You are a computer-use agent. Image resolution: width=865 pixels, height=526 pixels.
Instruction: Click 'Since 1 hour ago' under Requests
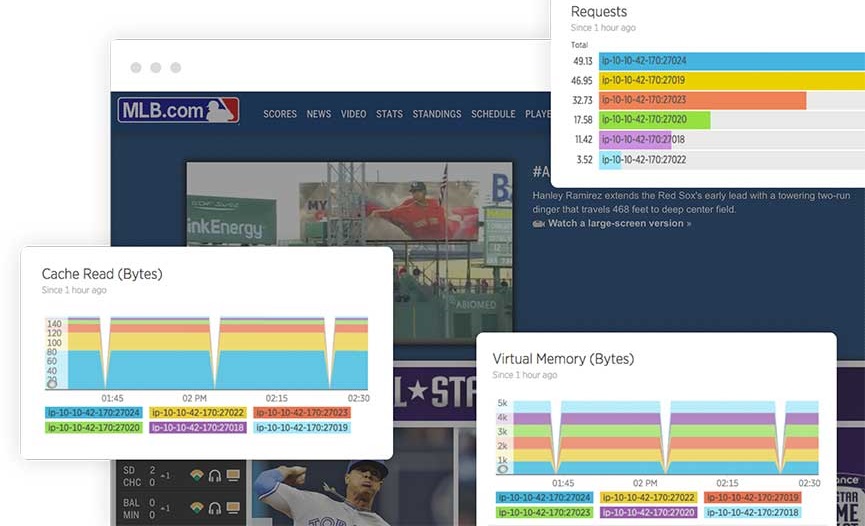(603, 28)
